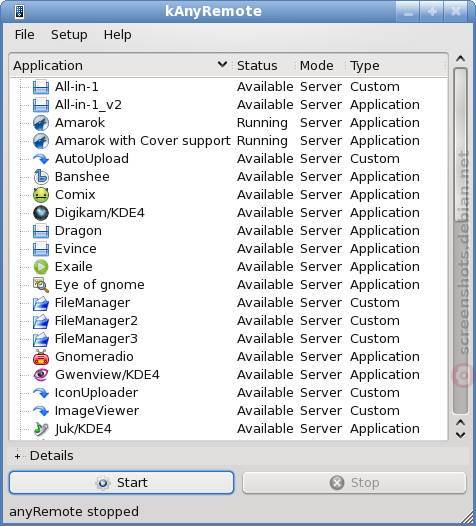Open the Setup menu
The height and width of the screenshot is (526, 476).
[69, 35]
